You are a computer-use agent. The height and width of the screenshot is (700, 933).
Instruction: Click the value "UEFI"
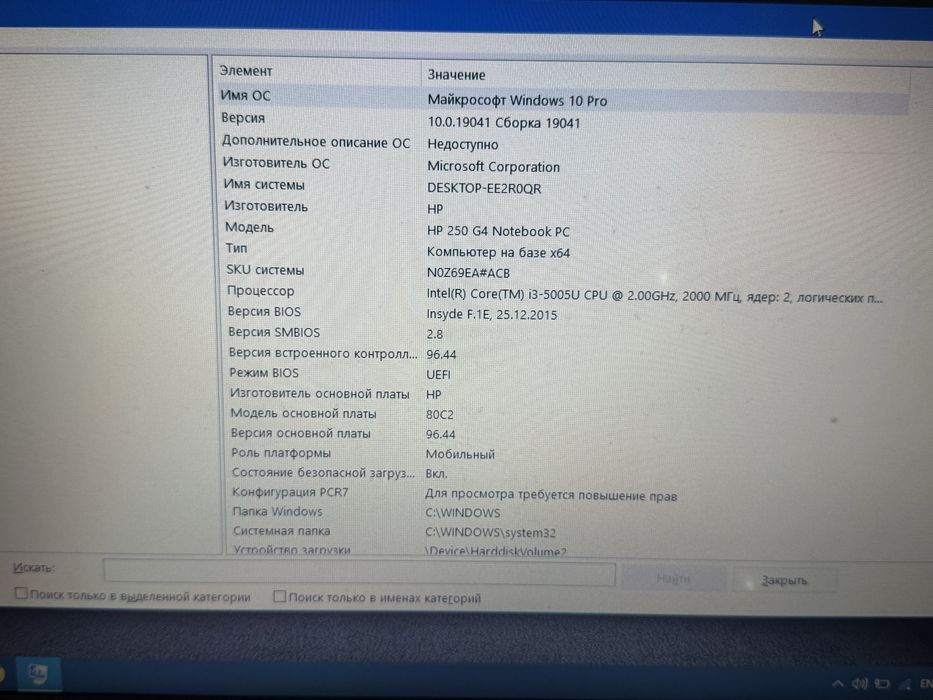point(438,375)
